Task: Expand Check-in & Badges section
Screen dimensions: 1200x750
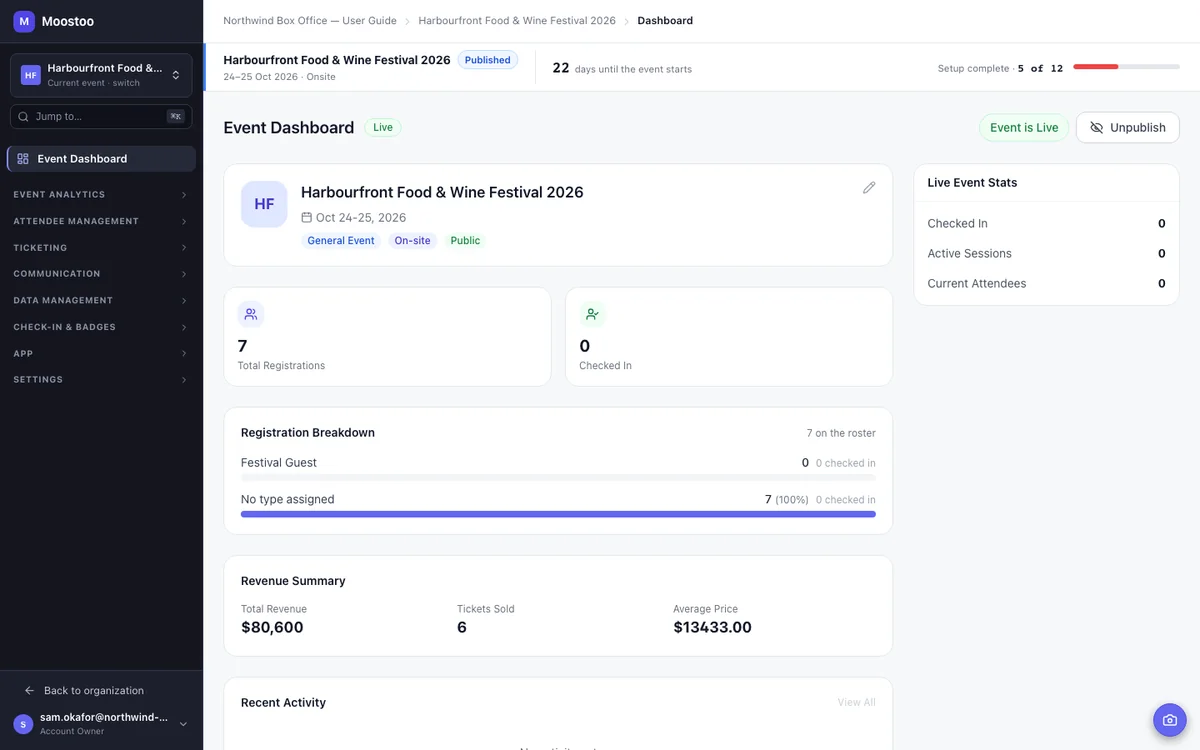Action: point(101,327)
